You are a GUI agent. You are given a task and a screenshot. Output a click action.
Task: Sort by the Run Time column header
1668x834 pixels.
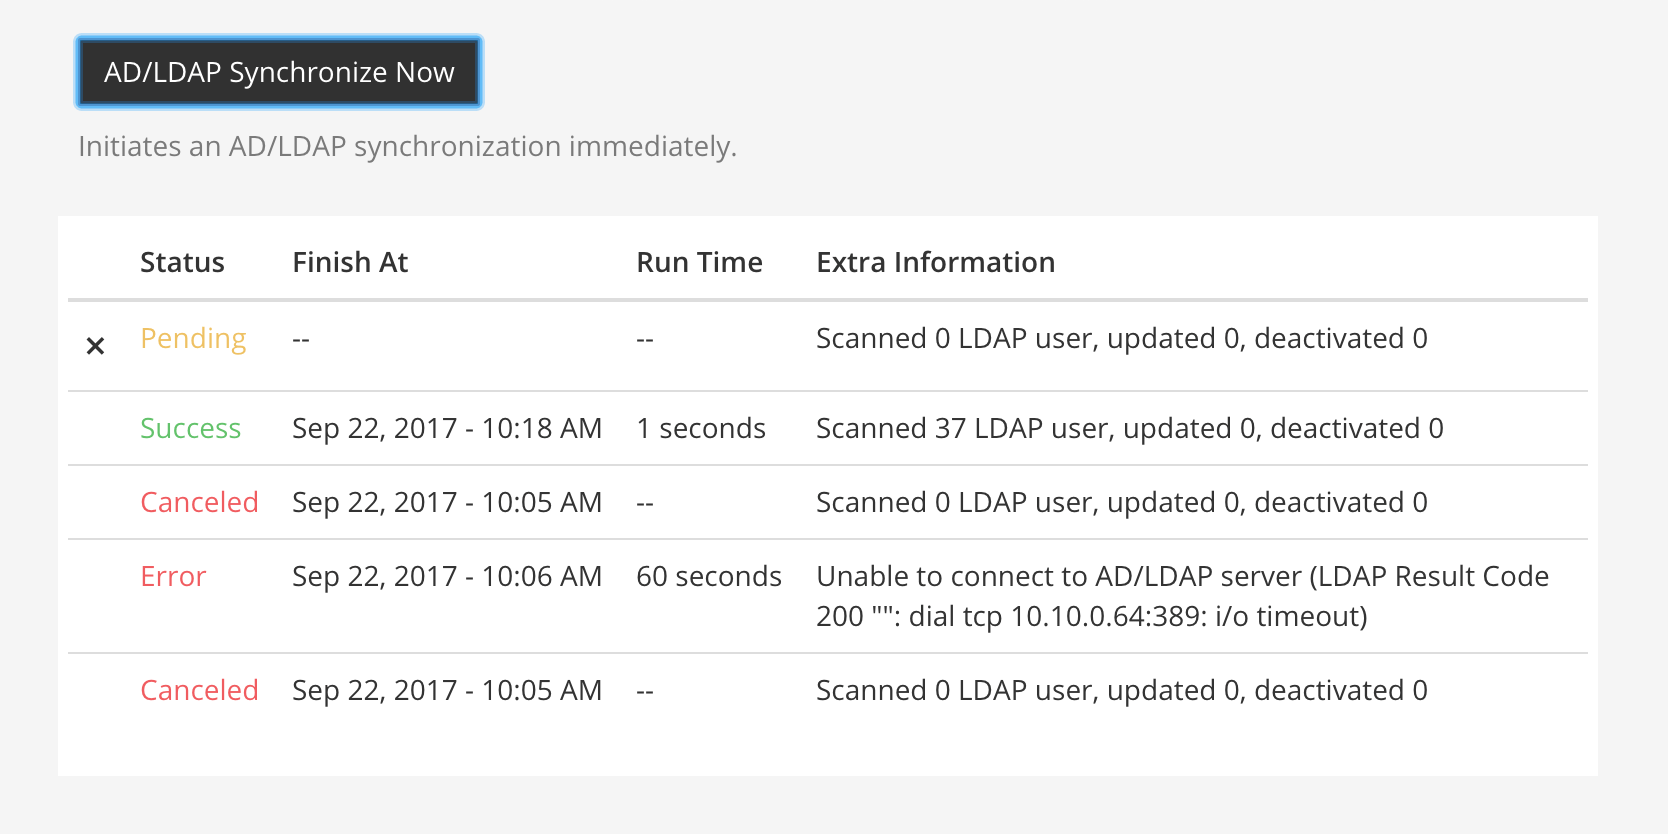[699, 261]
